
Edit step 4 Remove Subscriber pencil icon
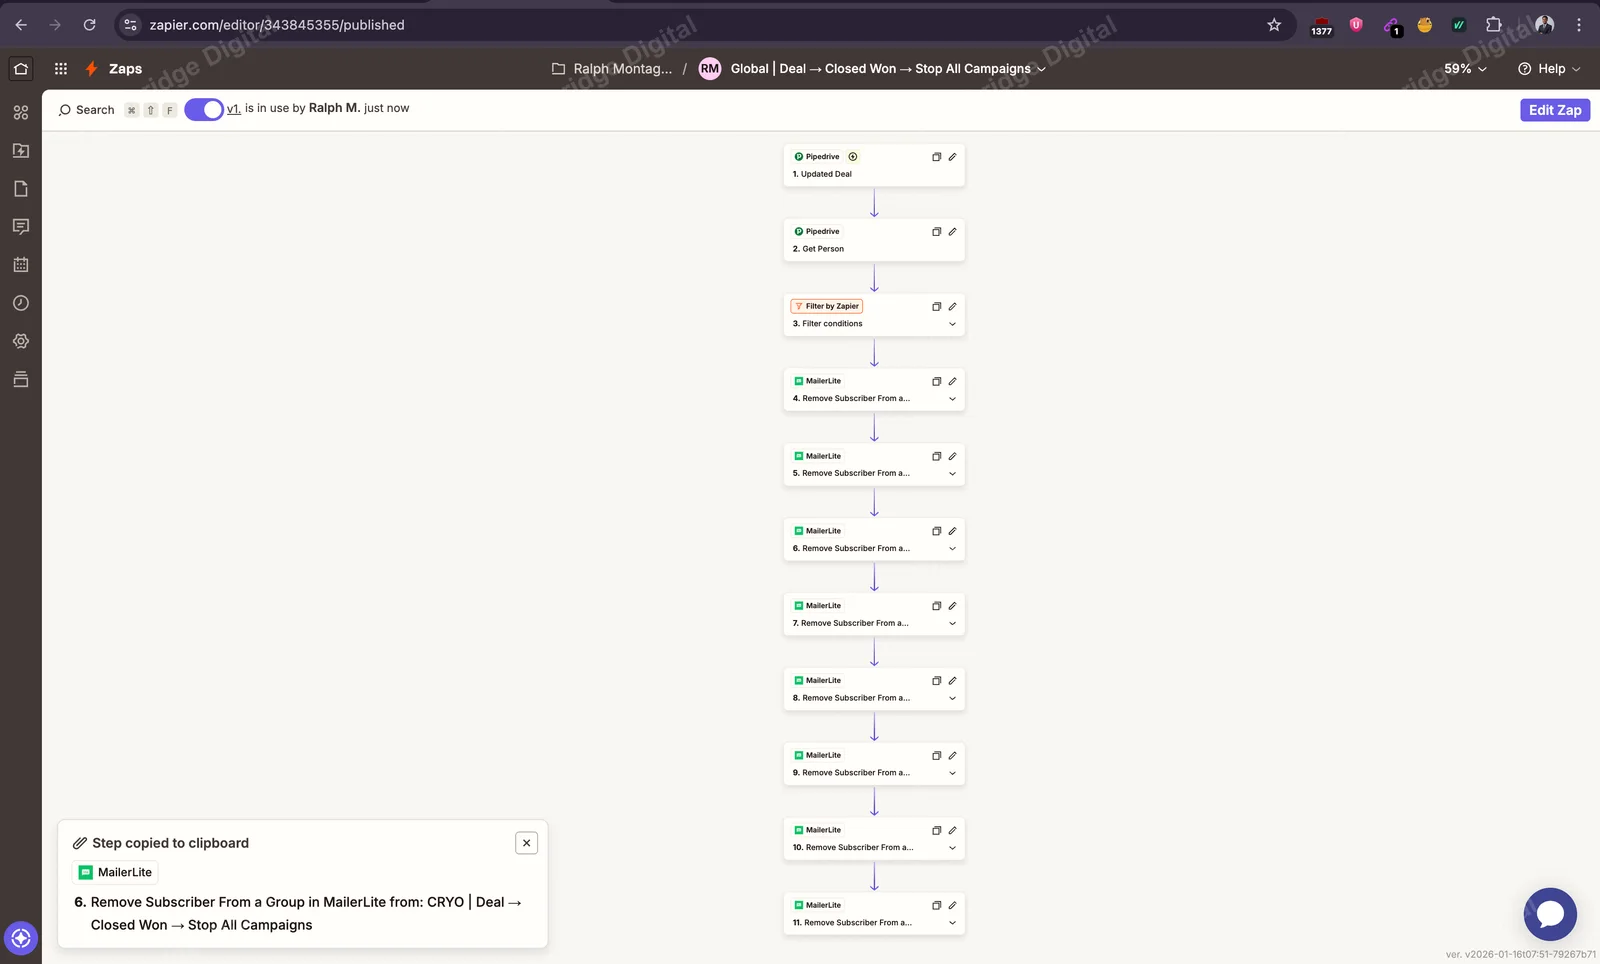pos(952,381)
